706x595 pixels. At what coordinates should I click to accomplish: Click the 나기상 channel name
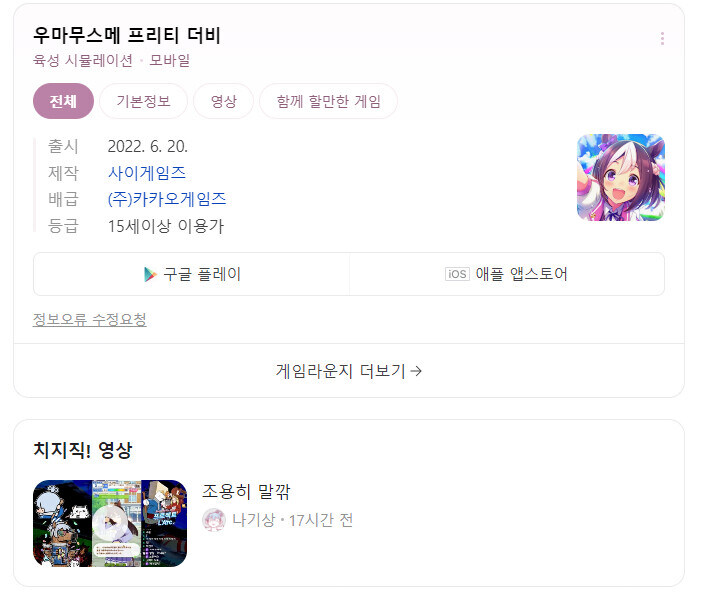point(253,520)
